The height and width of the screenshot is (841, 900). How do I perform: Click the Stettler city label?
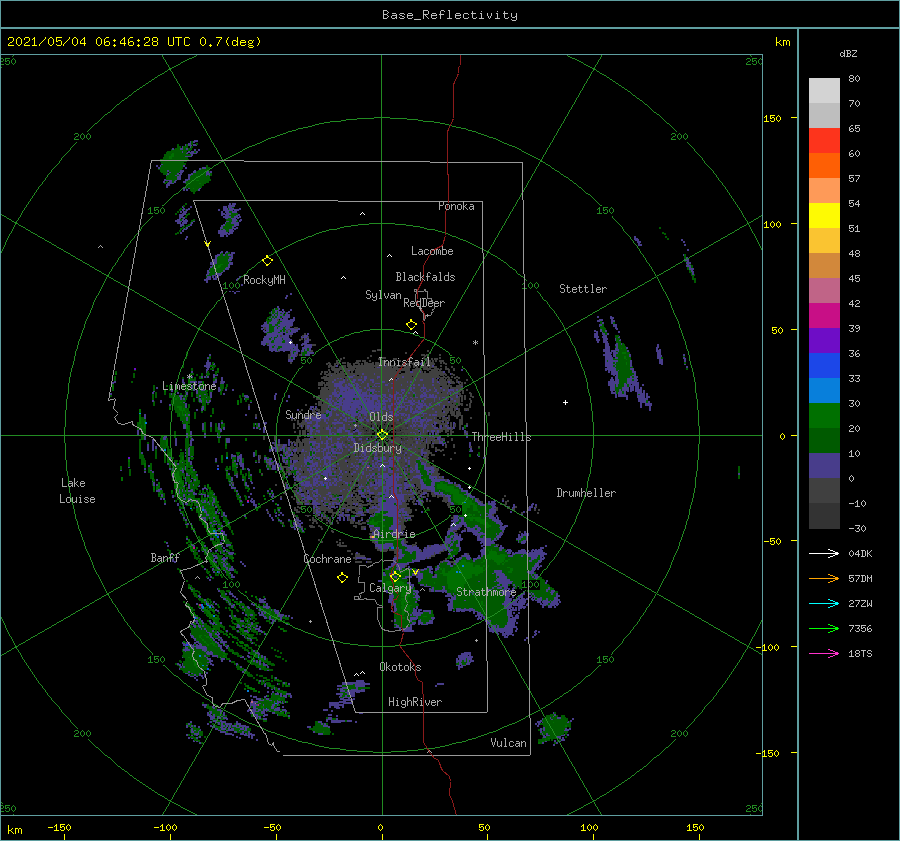point(583,289)
